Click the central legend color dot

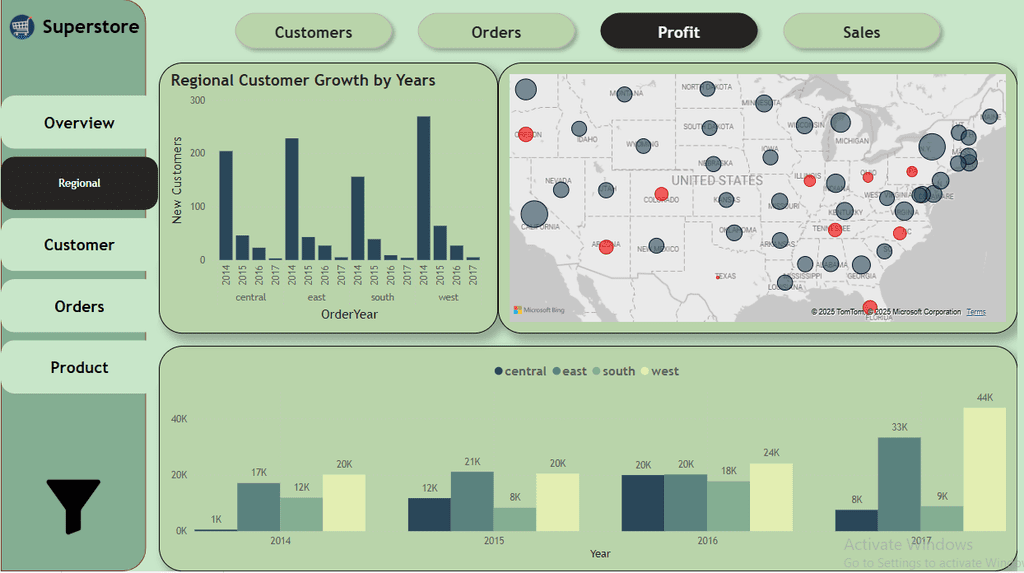498,371
